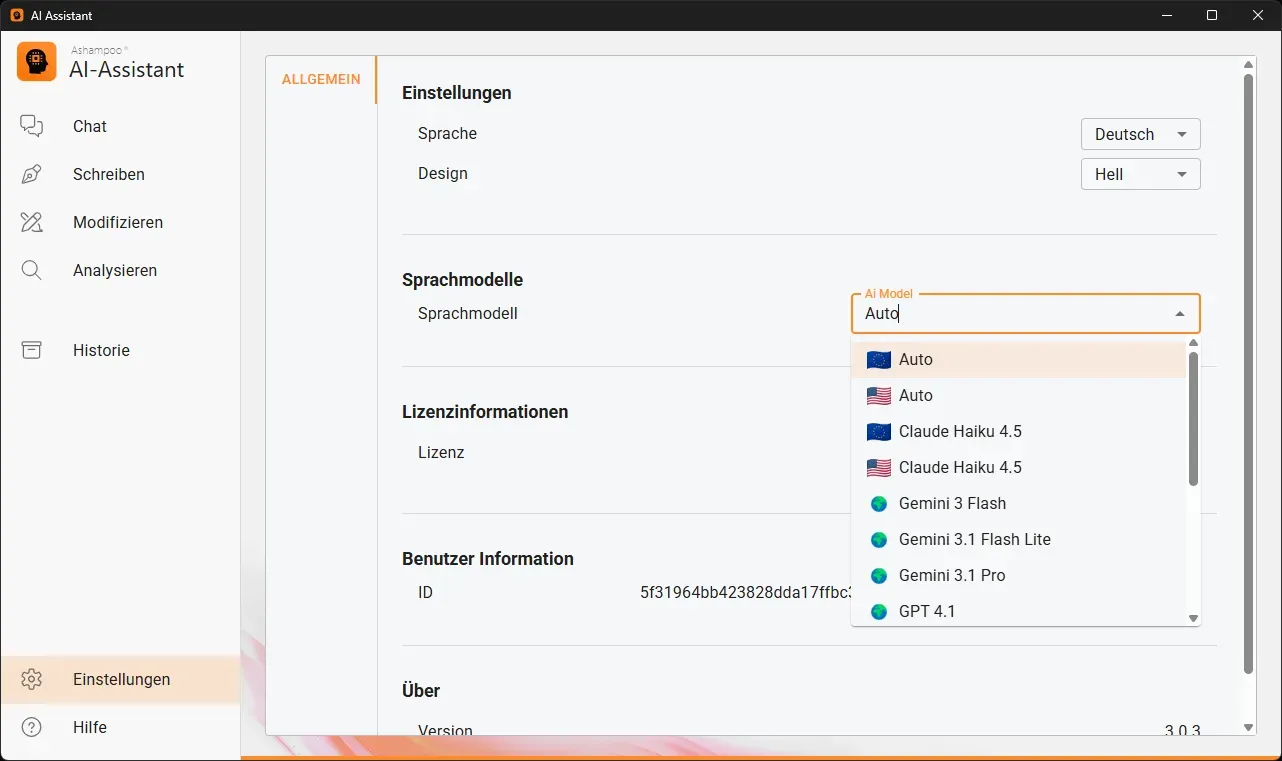Click the version number 3.0.3
Viewport: 1282px width, 761px height.
coord(1183,730)
